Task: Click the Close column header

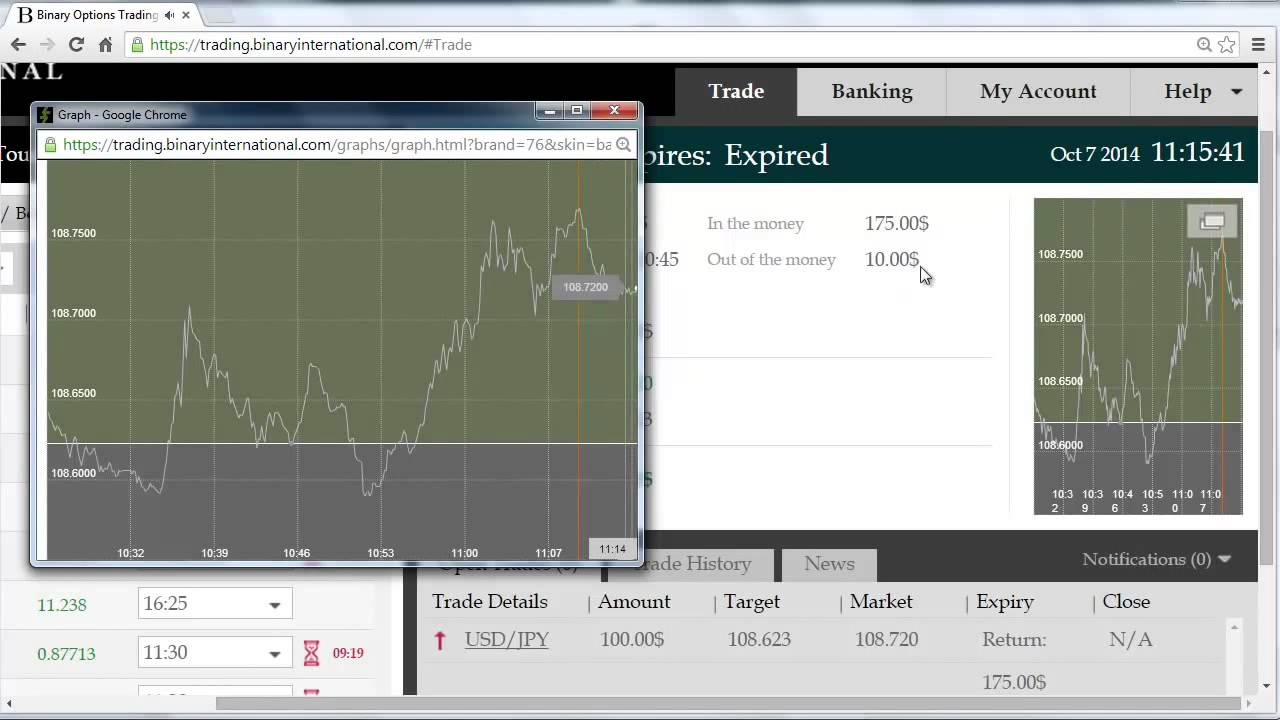Action: point(1126,602)
